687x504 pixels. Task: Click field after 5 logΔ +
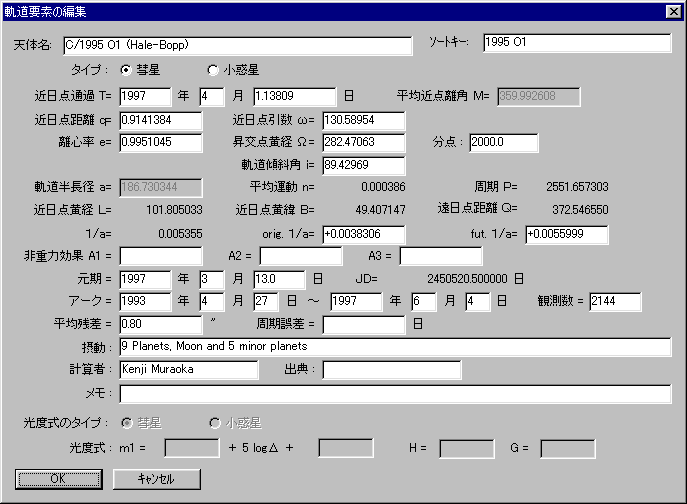(346, 448)
